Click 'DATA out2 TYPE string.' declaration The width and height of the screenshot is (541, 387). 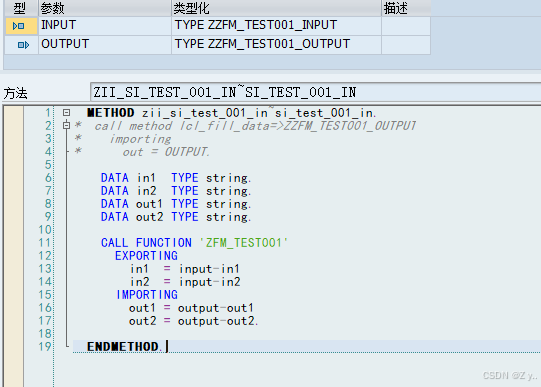176,217
